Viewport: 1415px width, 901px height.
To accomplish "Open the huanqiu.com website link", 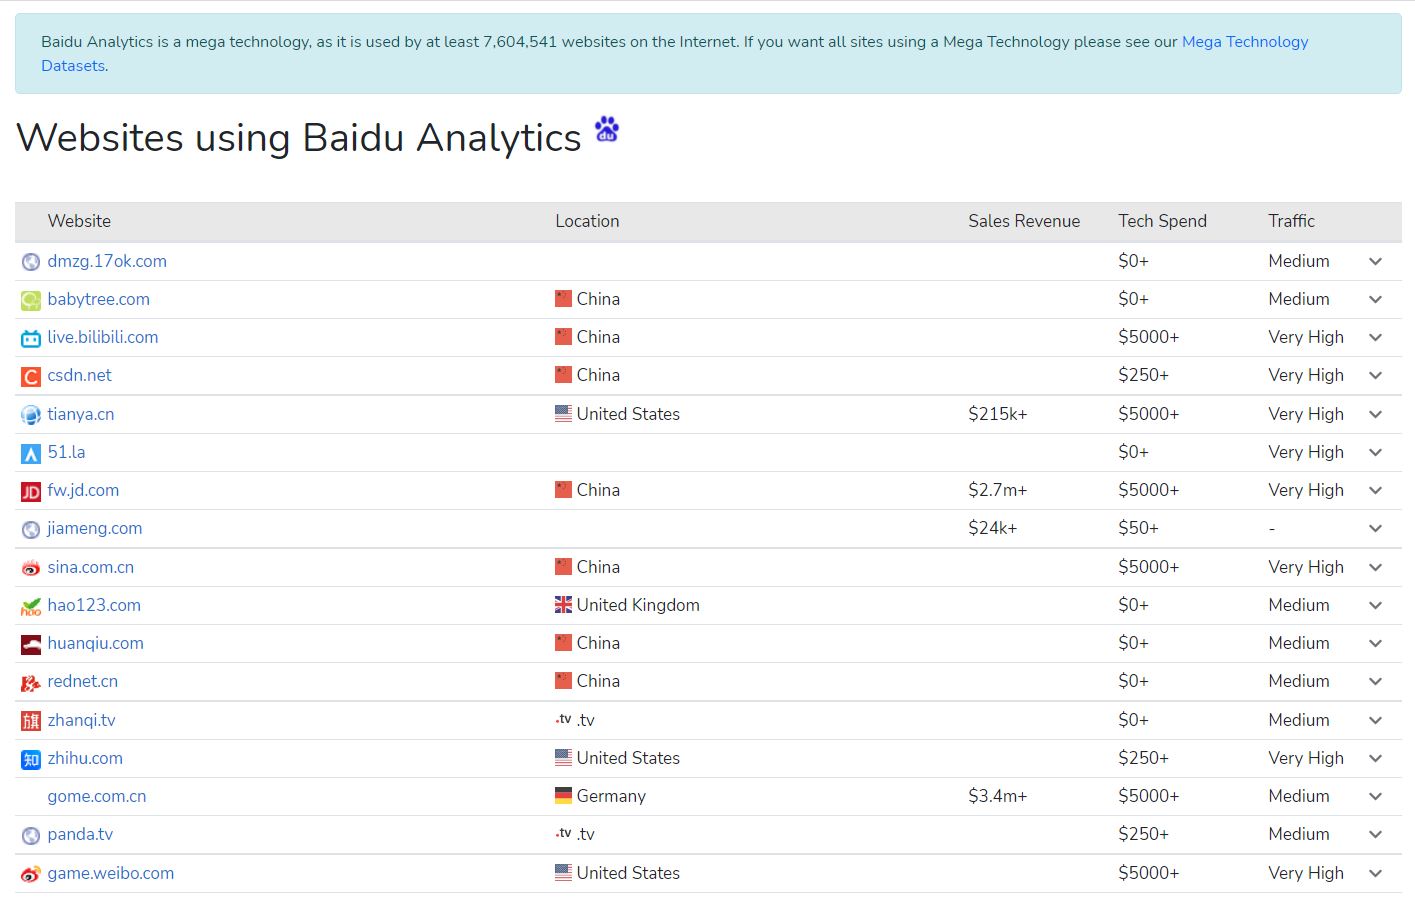I will pyautogui.click(x=95, y=643).
